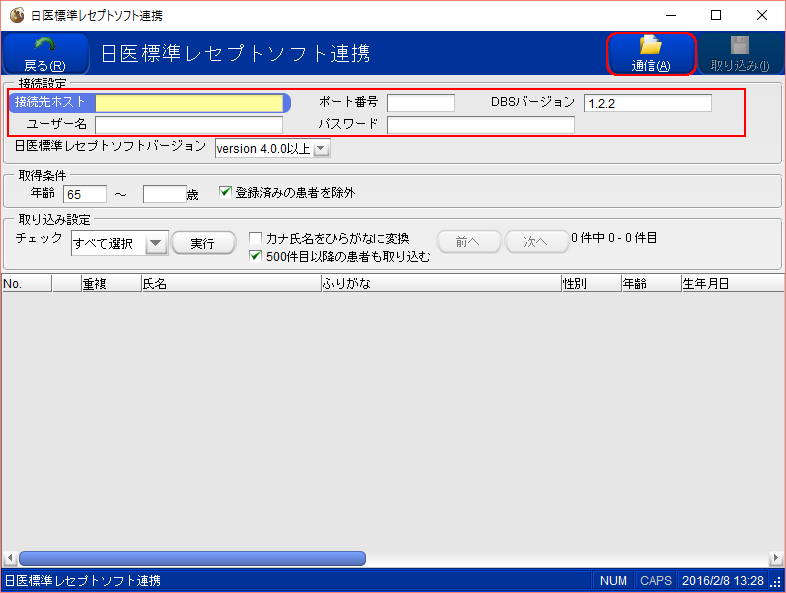Viewport: 786px width, 593px height.
Task: Click the 取り込み(I) save button
Action: [x=740, y=54]
